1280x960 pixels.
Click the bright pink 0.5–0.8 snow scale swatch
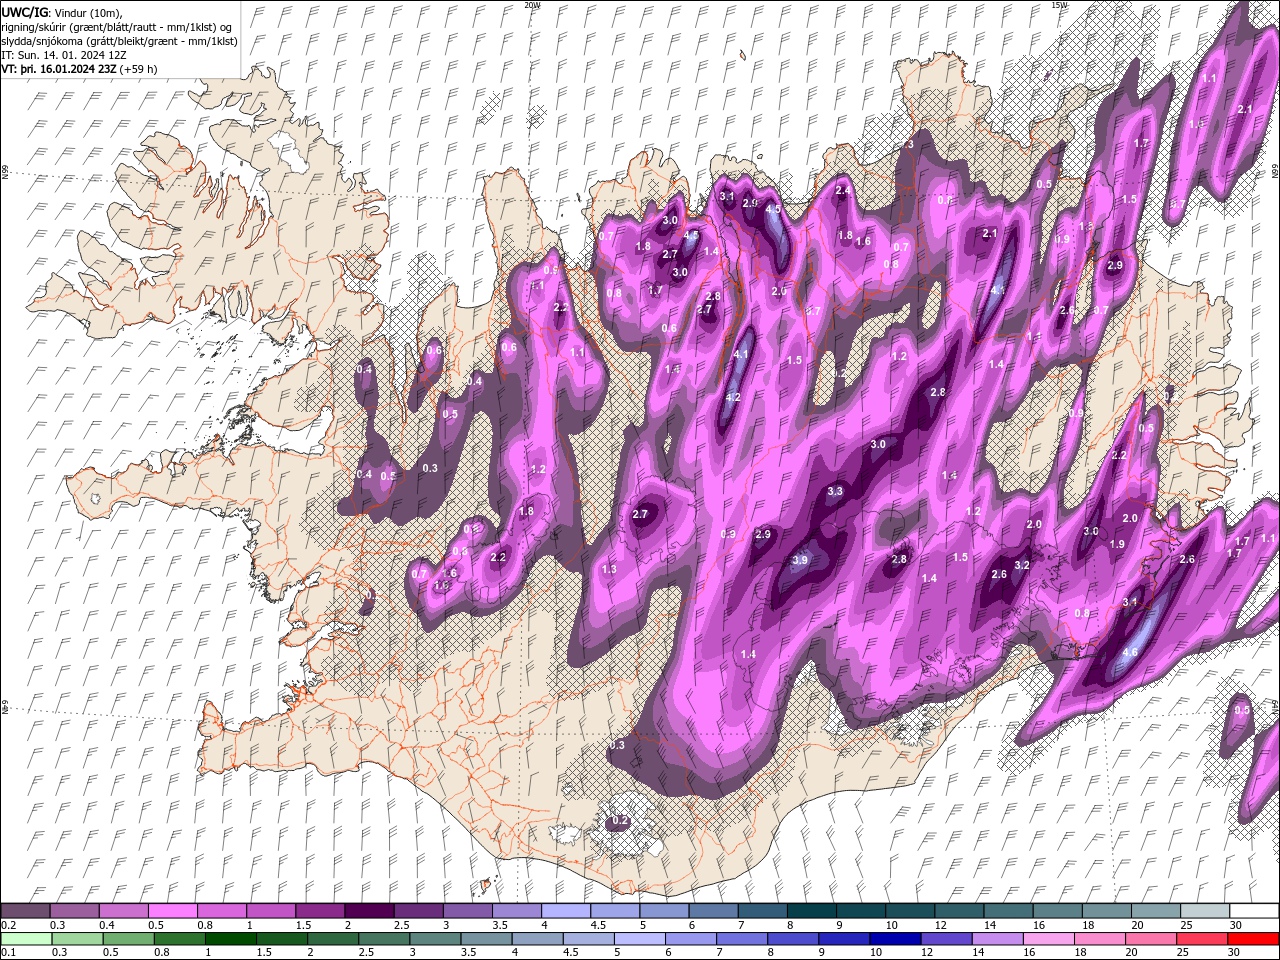pyautogui.click(x=172, y=911)
